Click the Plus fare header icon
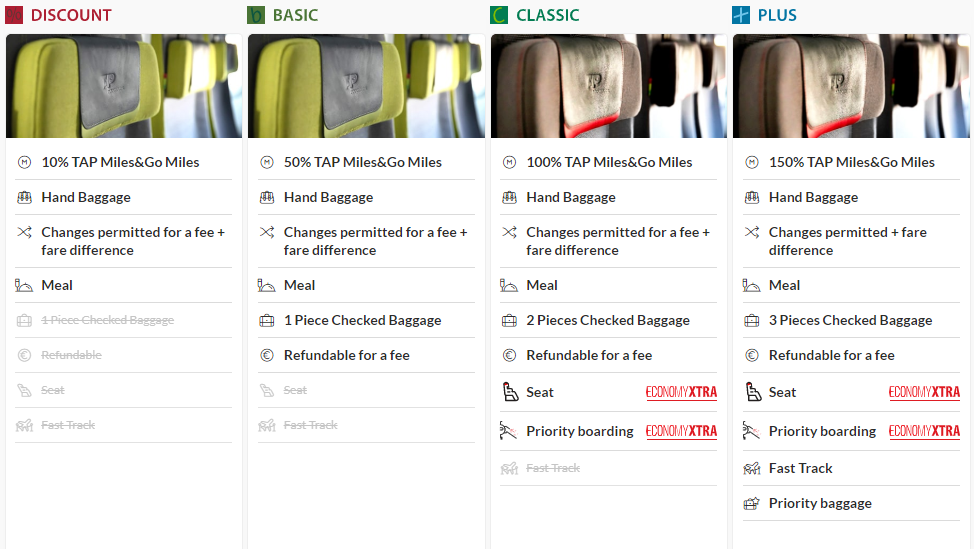 coord(741,15)
